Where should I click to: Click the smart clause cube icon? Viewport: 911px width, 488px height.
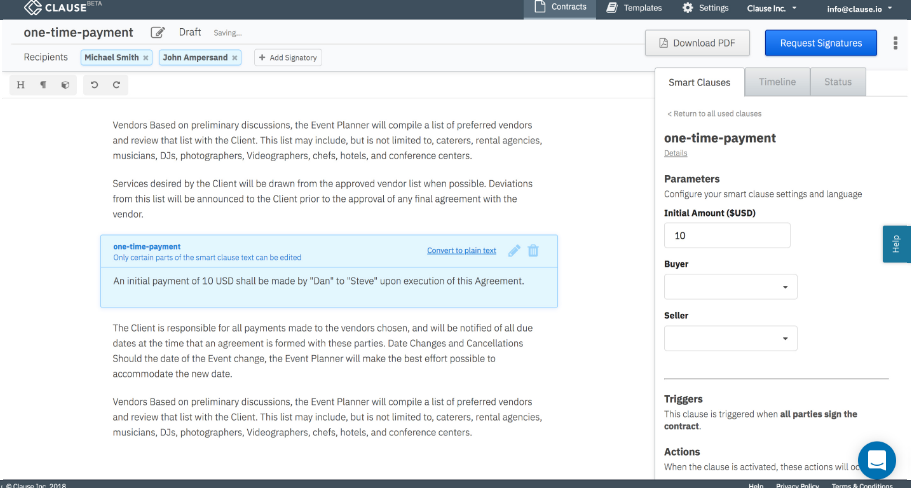[x=65, y=85]
